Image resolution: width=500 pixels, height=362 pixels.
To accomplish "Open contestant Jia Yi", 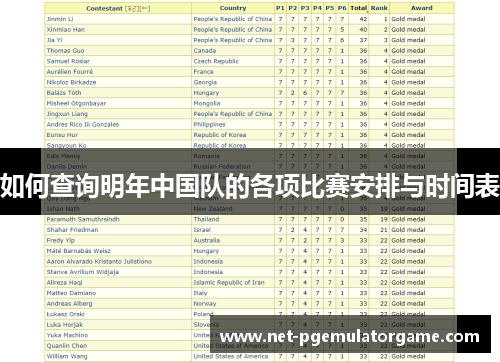I will tap(54, 40).
